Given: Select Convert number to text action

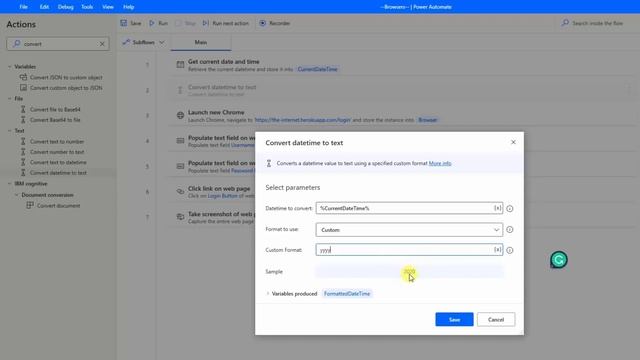Looking at the screenshot, I should (57, 152).
